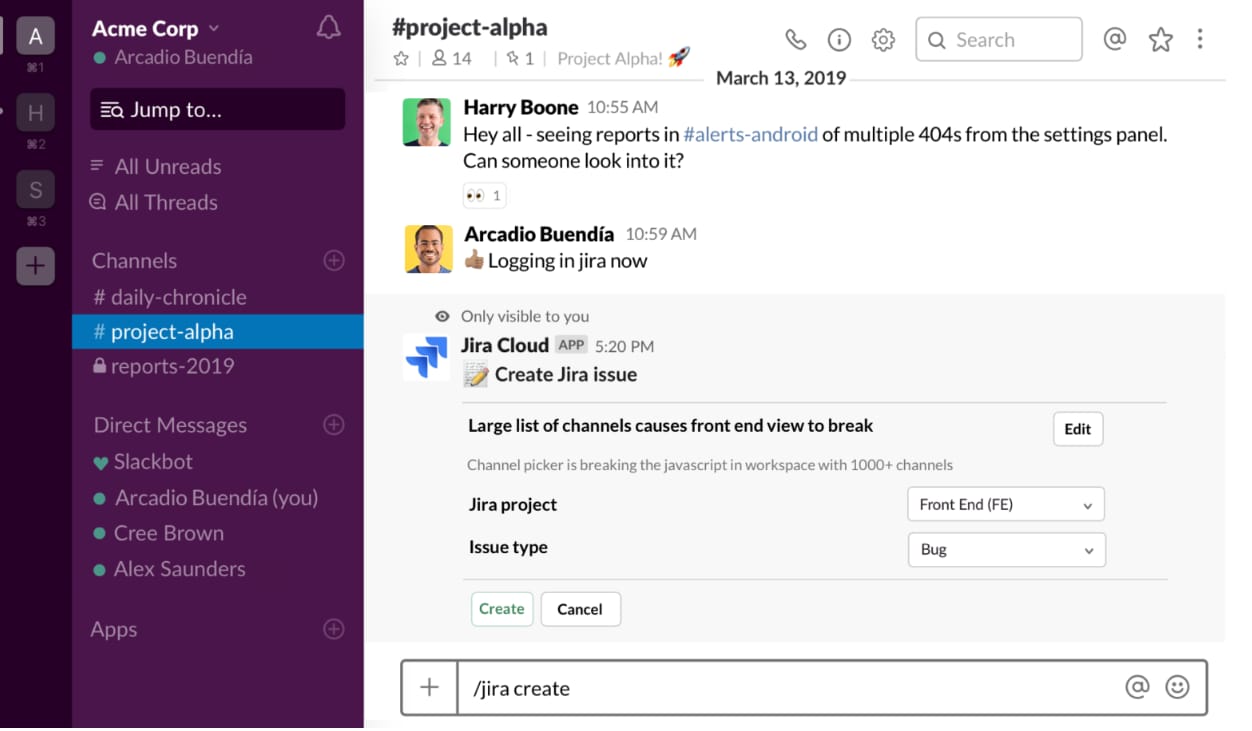Click the Direct Messages section header
1252x731 pixels.
(x=170, y=425)
